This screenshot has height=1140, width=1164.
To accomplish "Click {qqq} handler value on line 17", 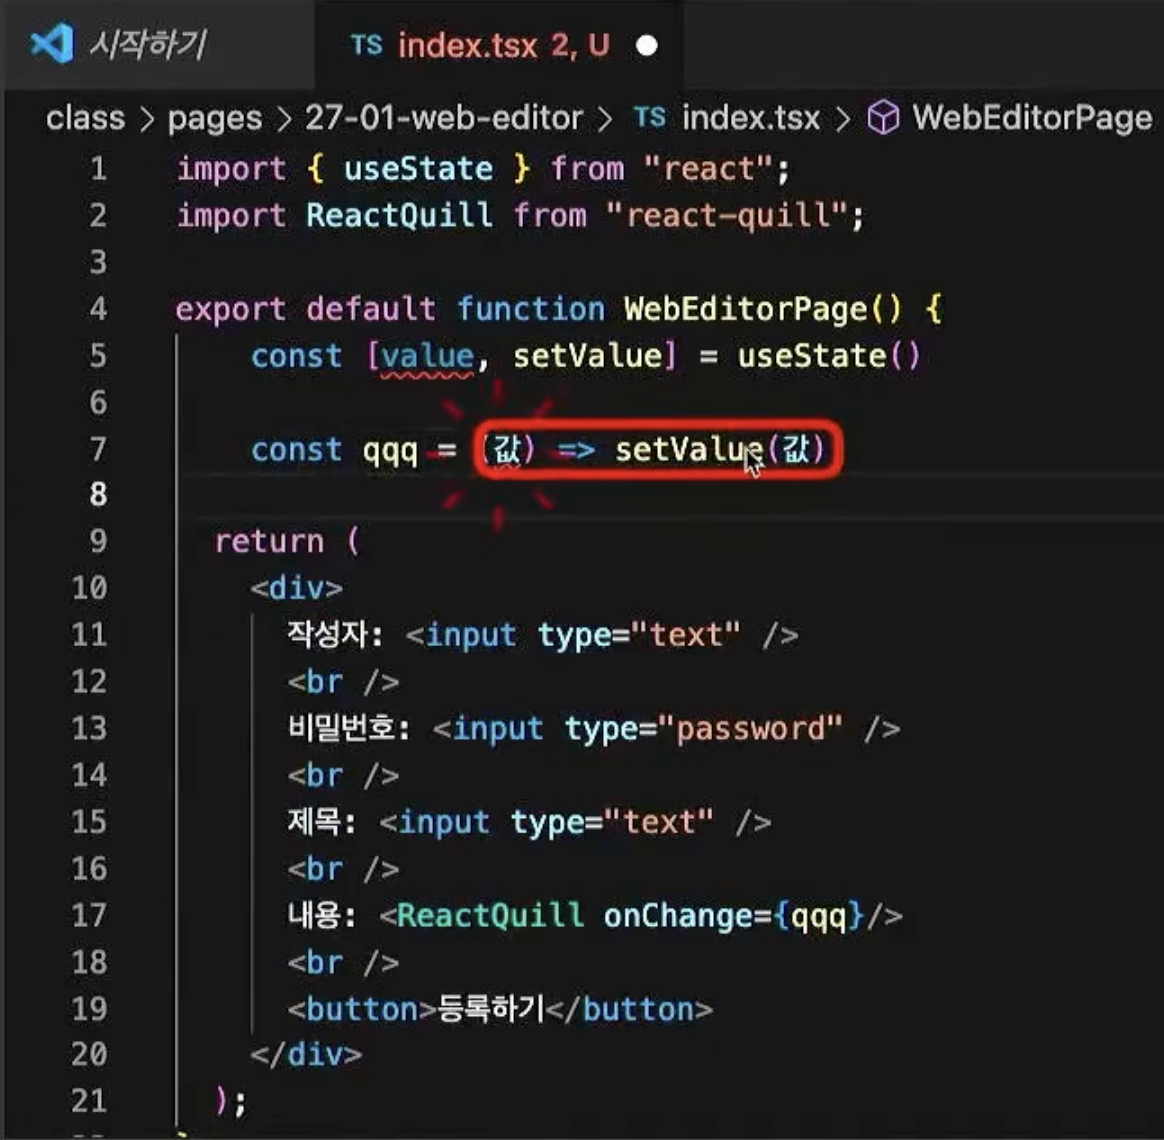I will coord(820,917).
